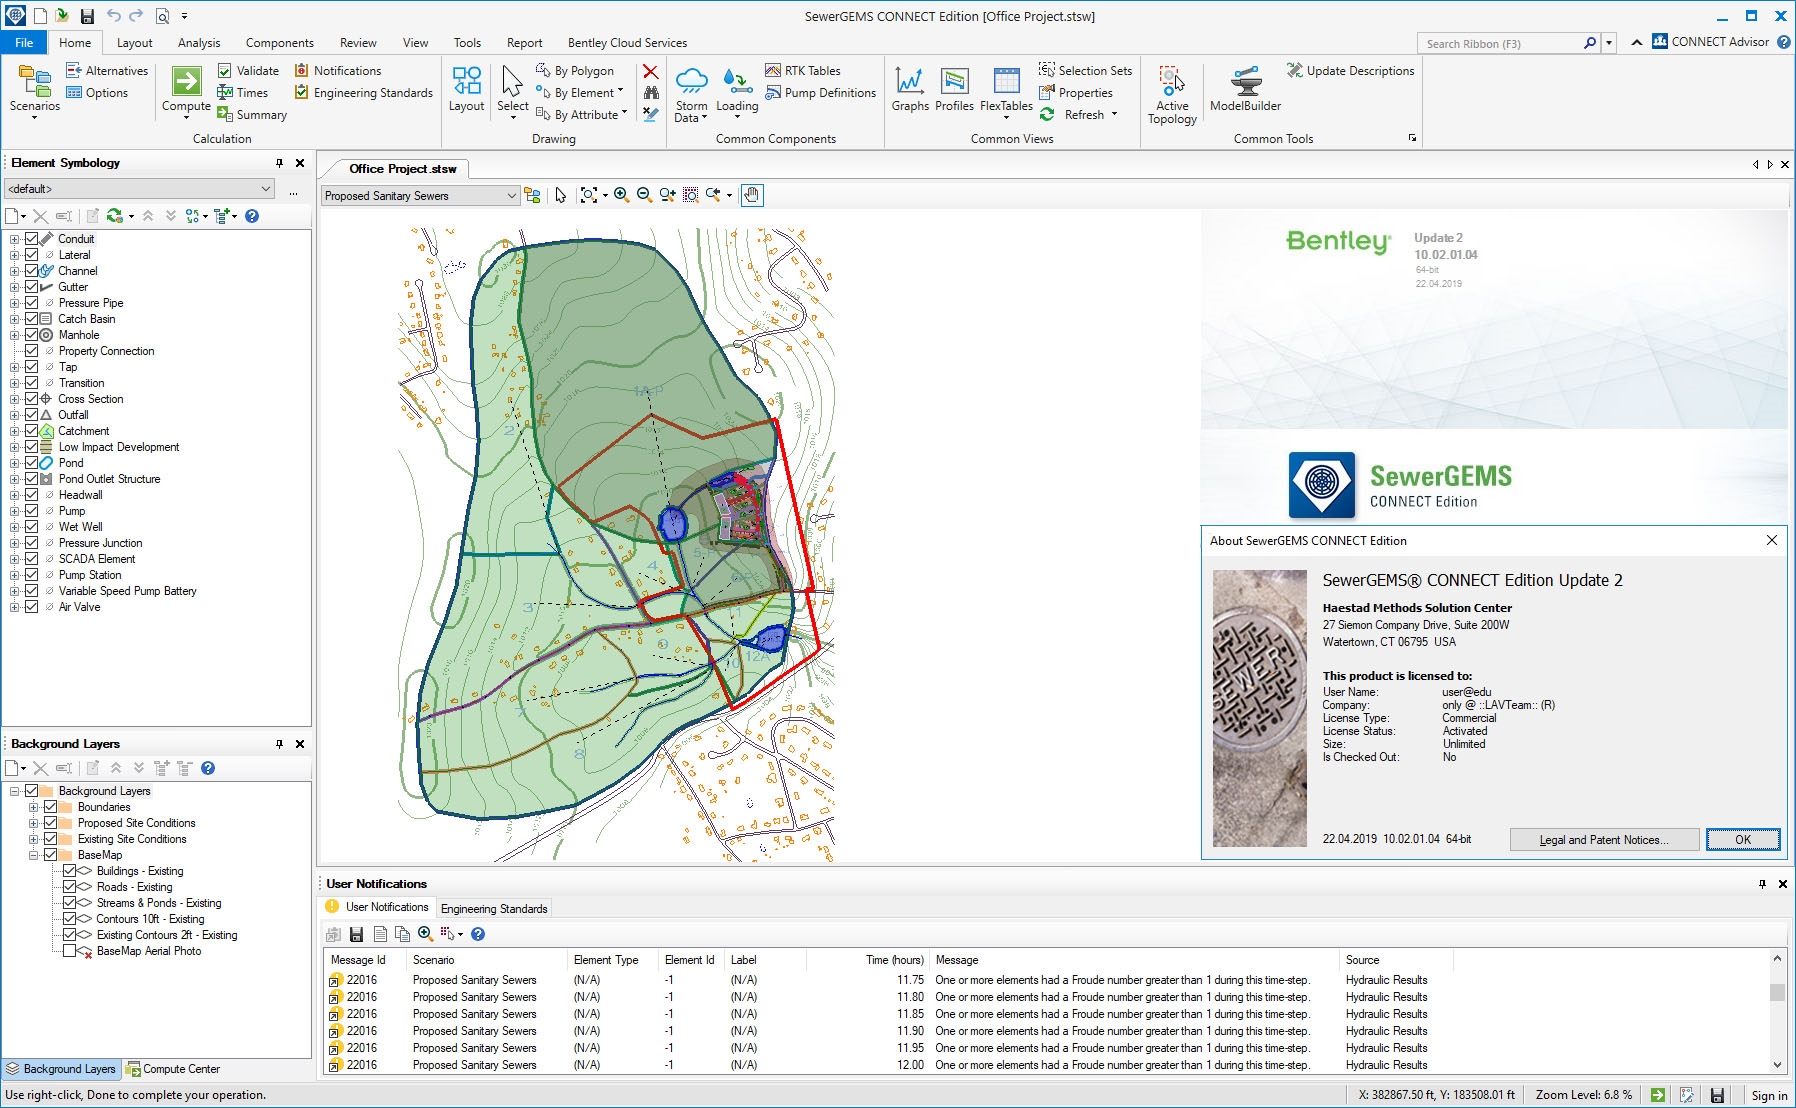Screen dimensions: 1796x1108
Task: Expand the Refresh dropdown arrow
Action: (1114, 114)
